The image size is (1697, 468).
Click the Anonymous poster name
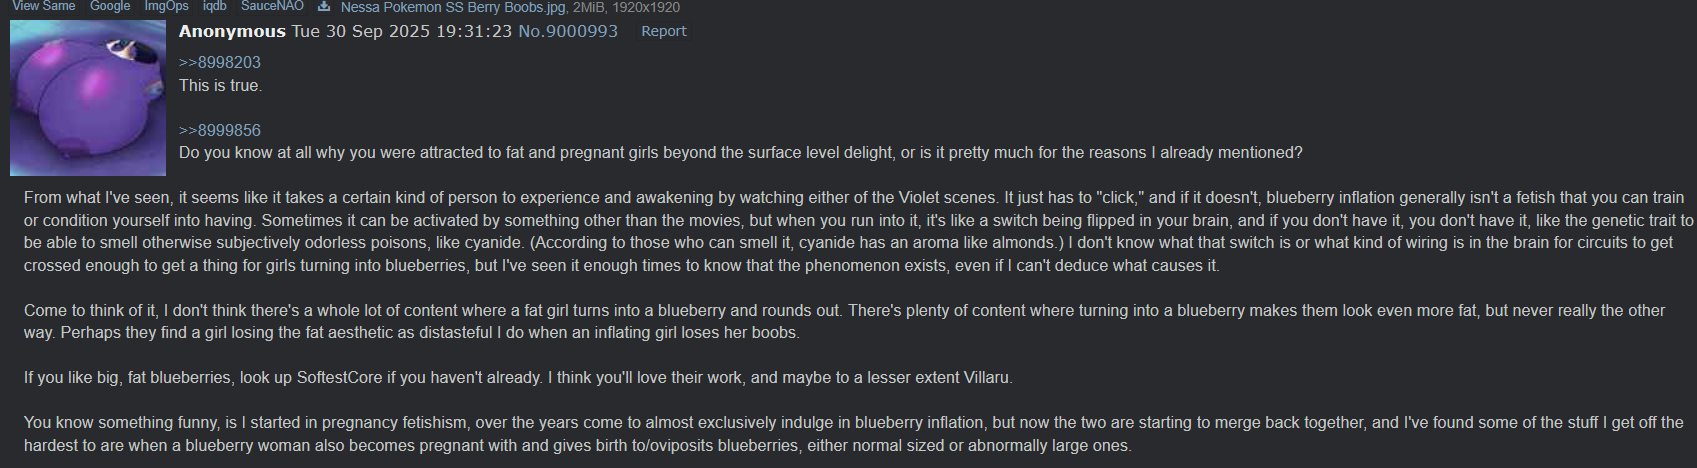coord(232,31)
